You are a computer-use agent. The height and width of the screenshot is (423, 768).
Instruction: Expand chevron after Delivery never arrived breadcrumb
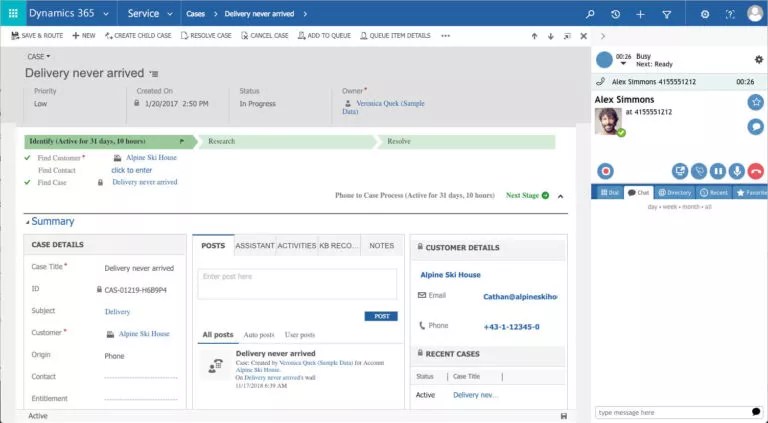(x=305, y=14)
